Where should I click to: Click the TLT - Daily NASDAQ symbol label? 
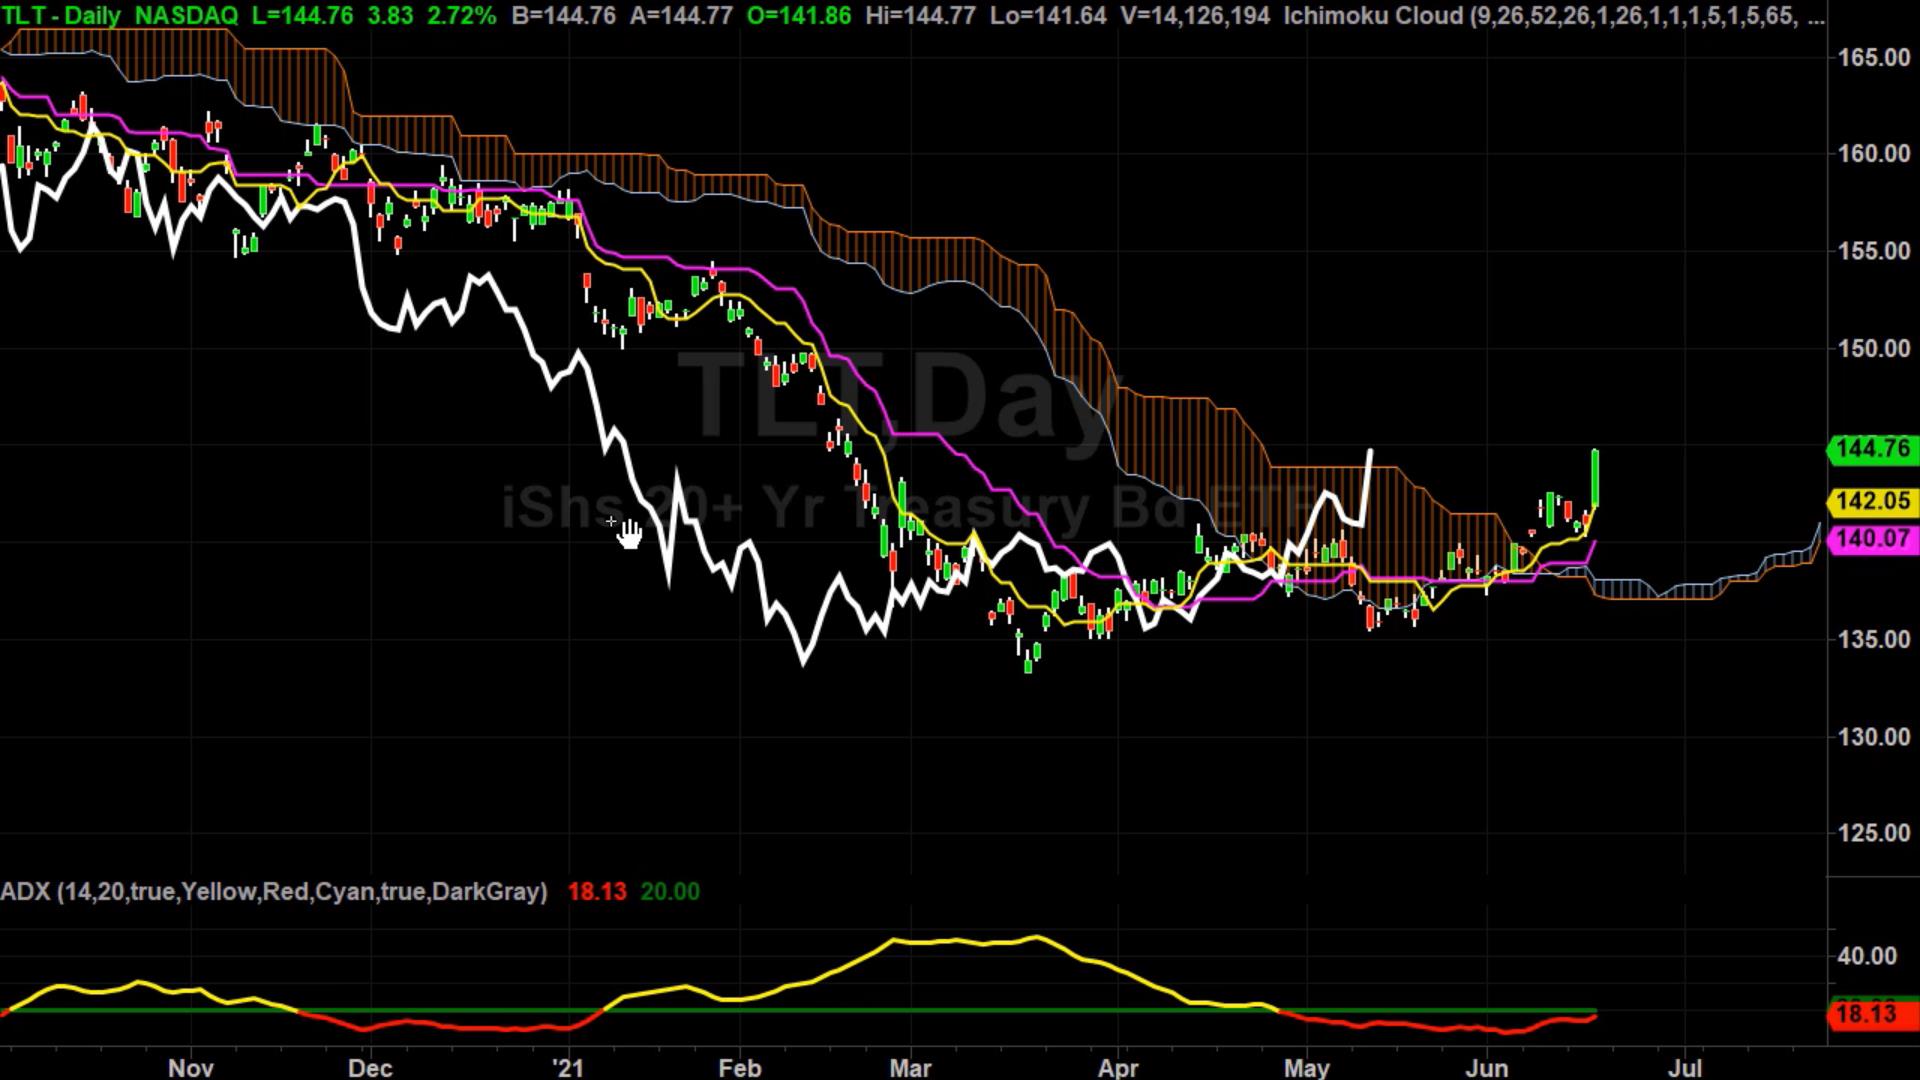(119, 16)
